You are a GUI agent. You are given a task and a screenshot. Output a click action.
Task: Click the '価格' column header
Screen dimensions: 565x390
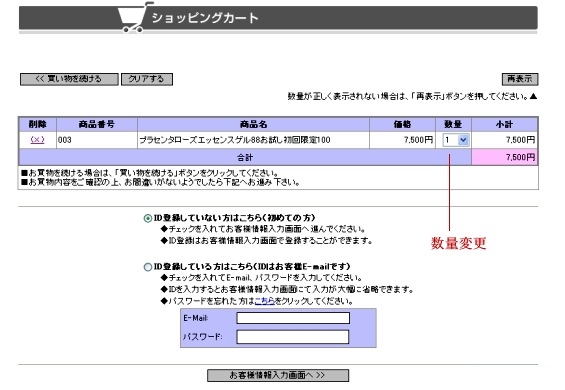(x=402, y=125)
